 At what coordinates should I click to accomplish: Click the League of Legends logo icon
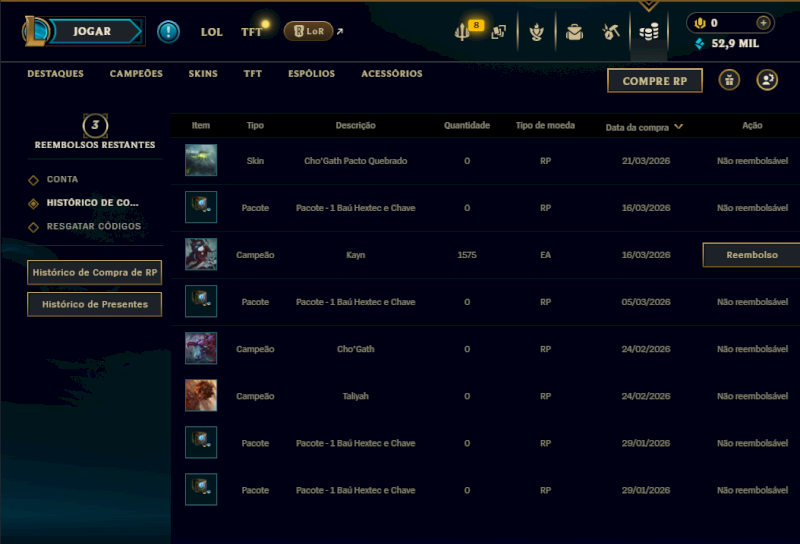point(35,31)
